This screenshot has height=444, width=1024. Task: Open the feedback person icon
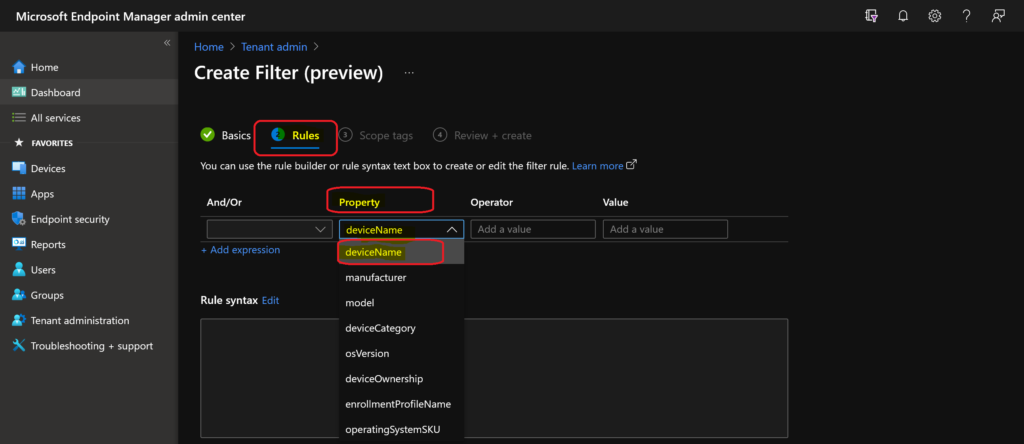pyautogui.click(x=998, y=16)
